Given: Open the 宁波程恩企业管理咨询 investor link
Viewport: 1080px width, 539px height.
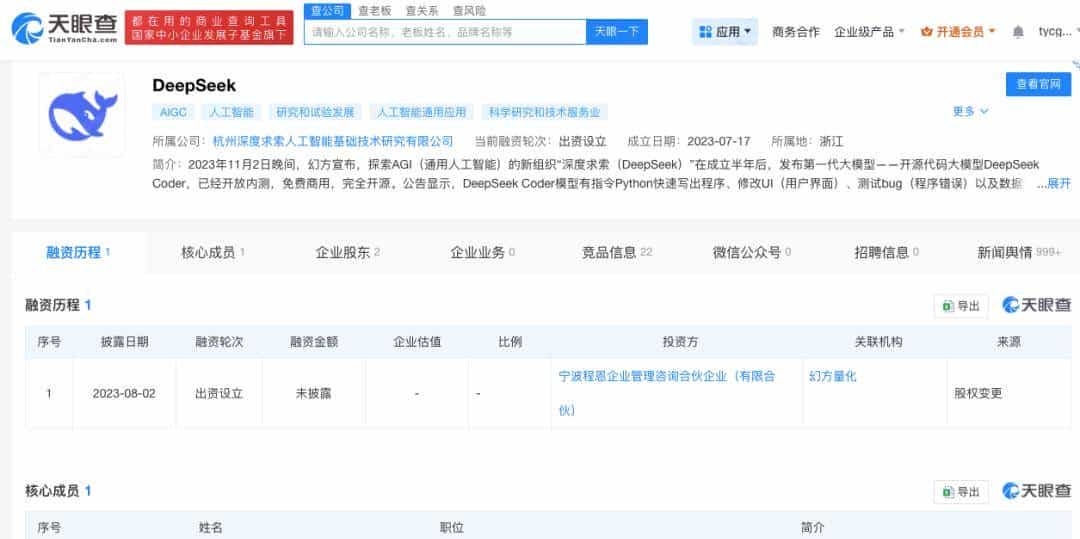Looking at the screenshot, I should (667, 393).
